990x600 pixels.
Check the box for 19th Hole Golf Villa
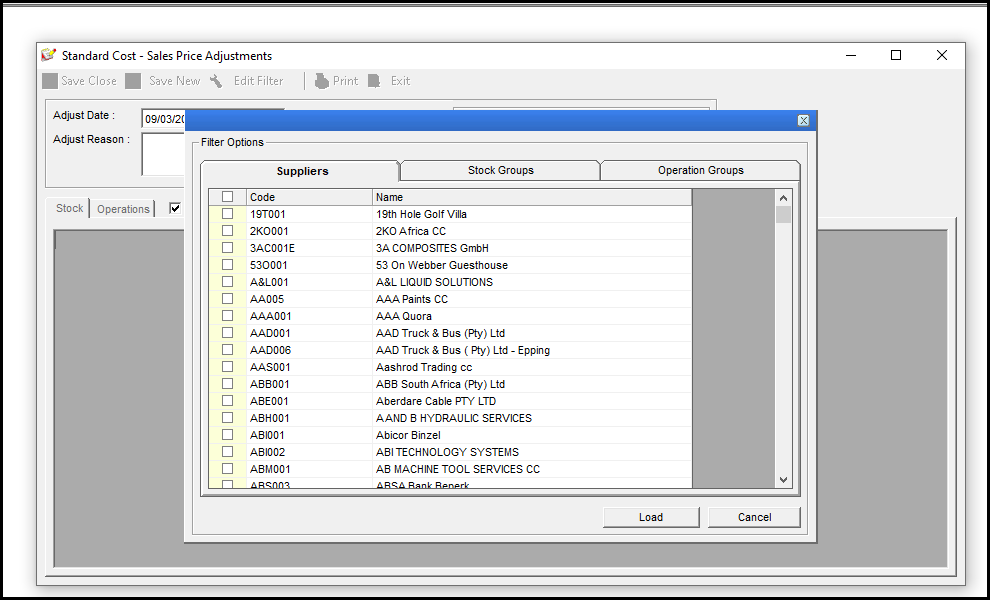[x=228, y=214]
